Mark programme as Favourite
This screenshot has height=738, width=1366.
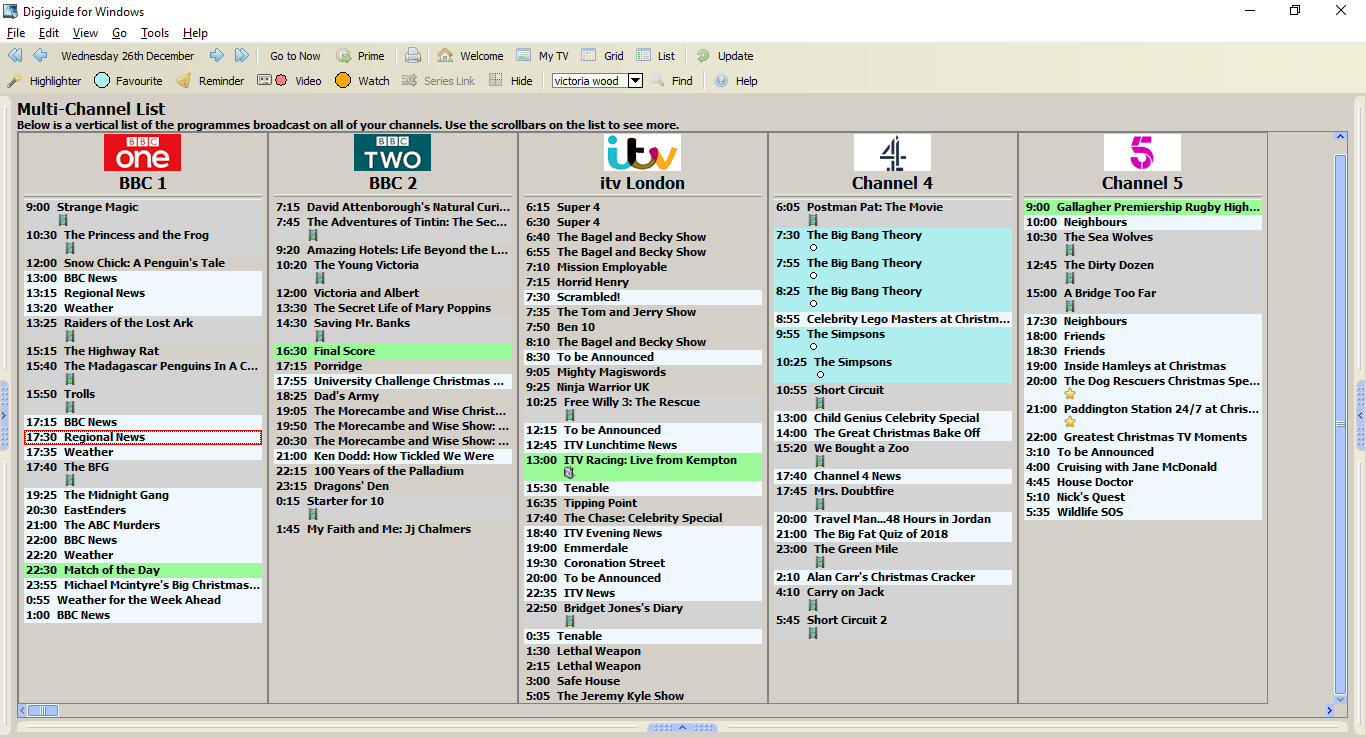click(128, 81)
